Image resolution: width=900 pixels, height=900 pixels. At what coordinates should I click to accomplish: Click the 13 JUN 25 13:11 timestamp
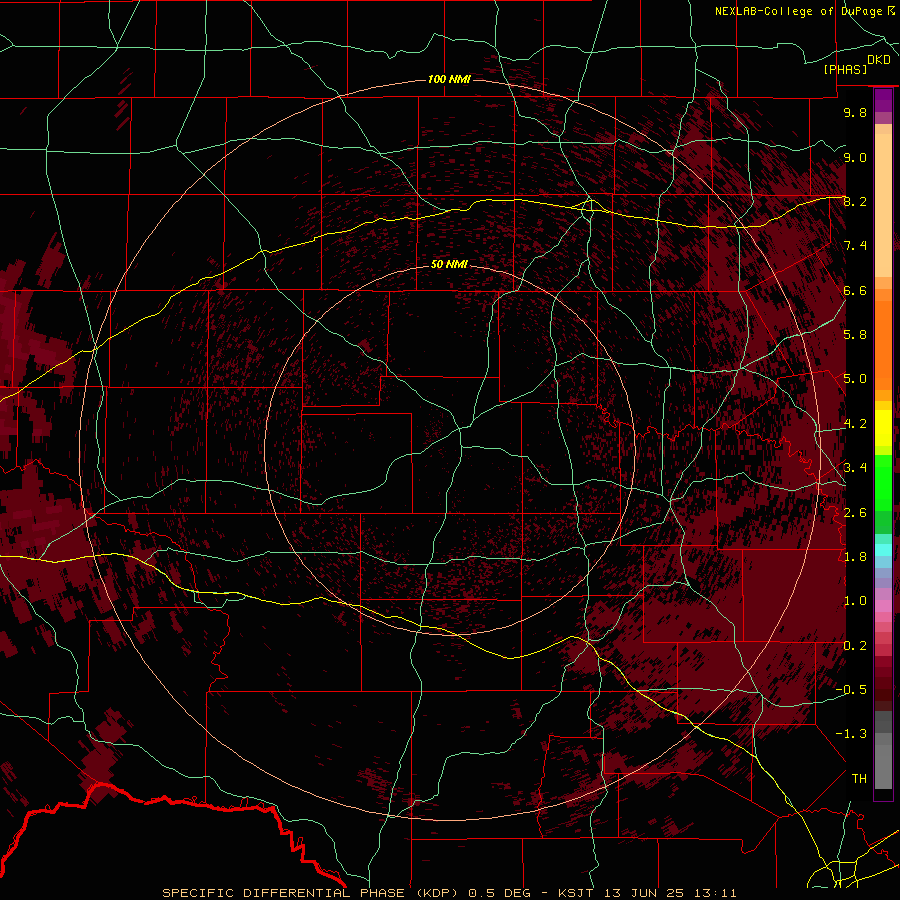point(670,893)
